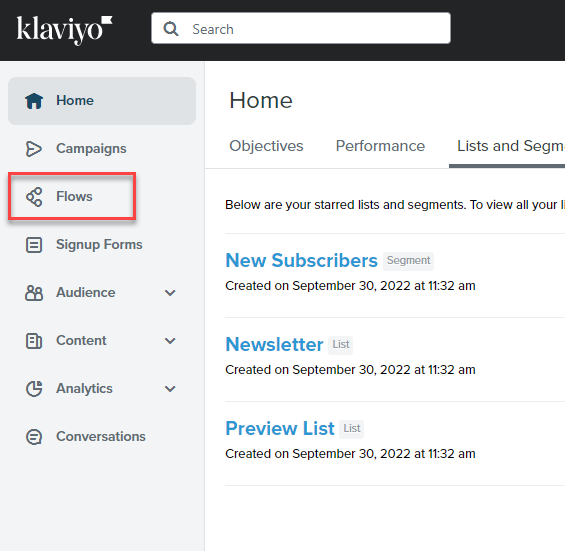Image resolution: width=565 pixels, height=551 pixels.
Task: Click the Audience people icon
Action: [34, 293]
